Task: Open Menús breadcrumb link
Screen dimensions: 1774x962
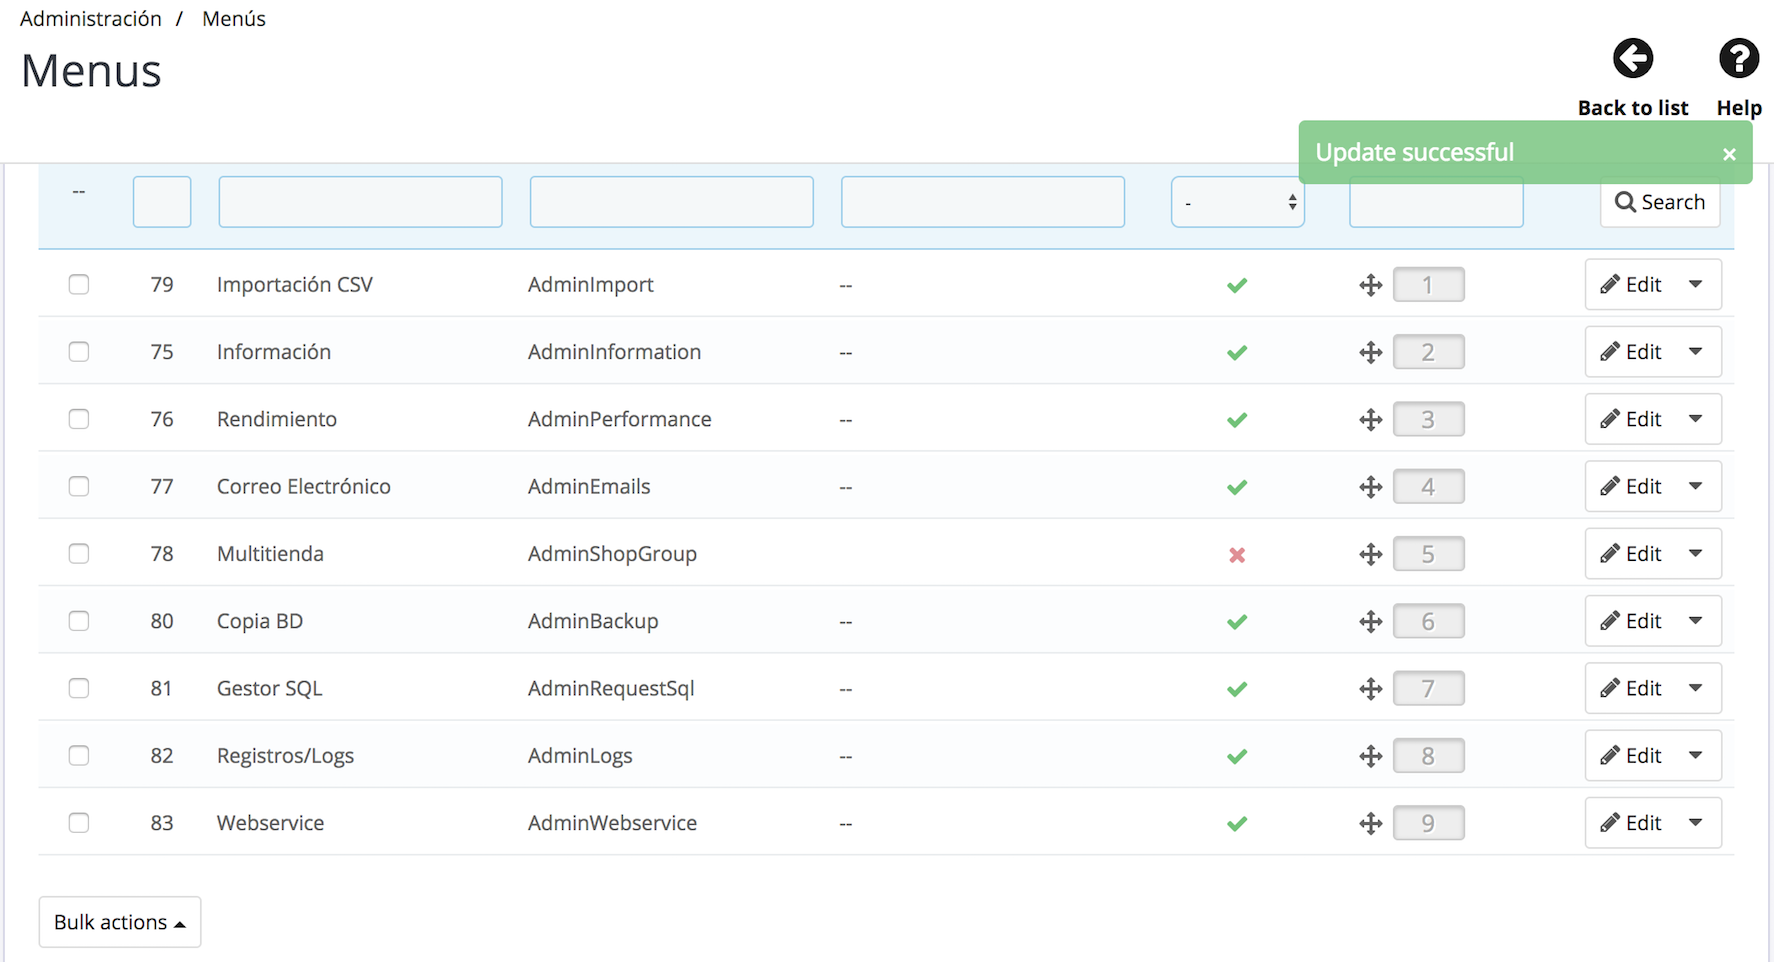Action: 234,19
